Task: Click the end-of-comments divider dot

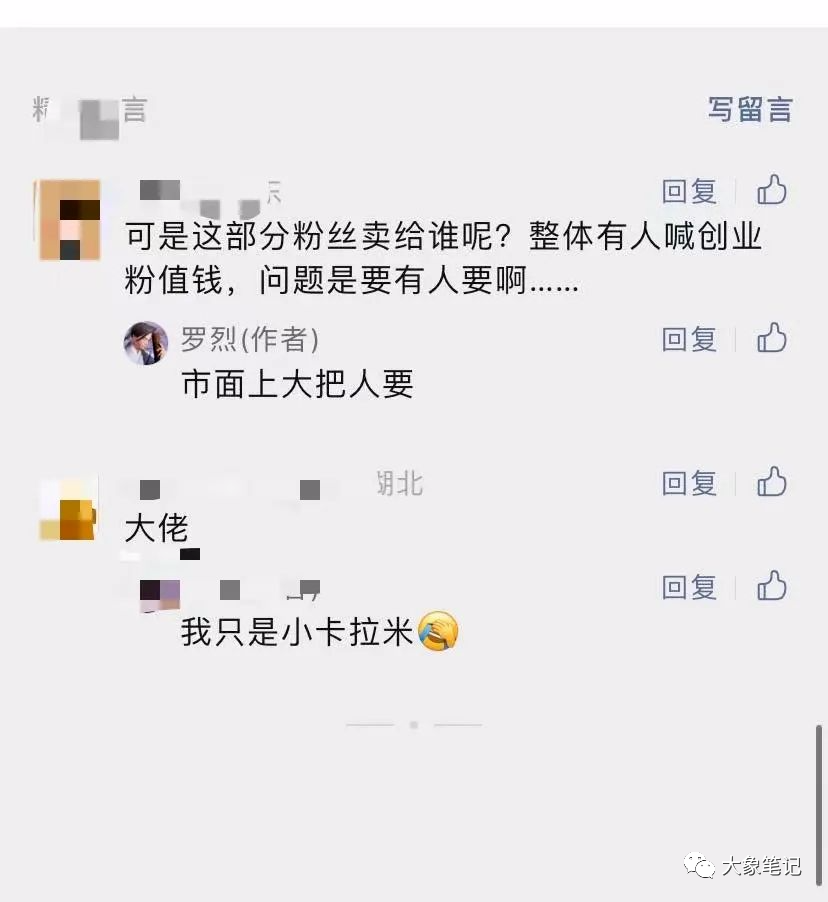Action: click(x=414, y=725)
